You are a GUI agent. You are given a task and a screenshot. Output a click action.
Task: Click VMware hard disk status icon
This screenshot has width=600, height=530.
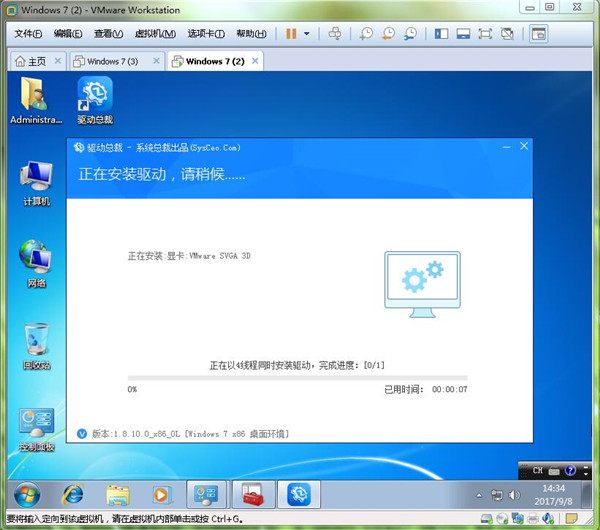click(x=487, y=519)
